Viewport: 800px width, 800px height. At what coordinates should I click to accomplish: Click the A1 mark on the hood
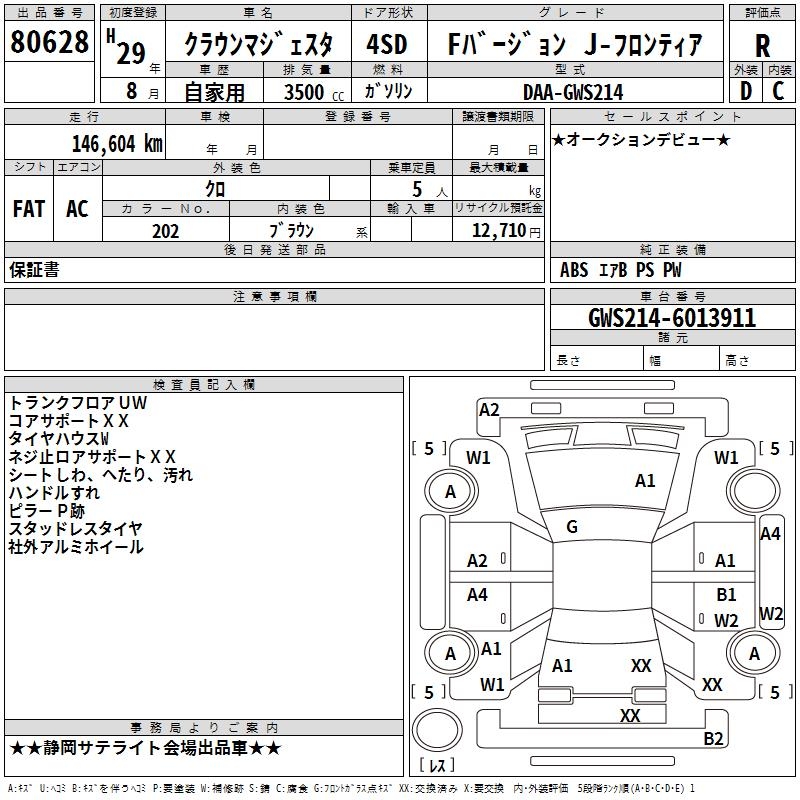coord(645,481)
